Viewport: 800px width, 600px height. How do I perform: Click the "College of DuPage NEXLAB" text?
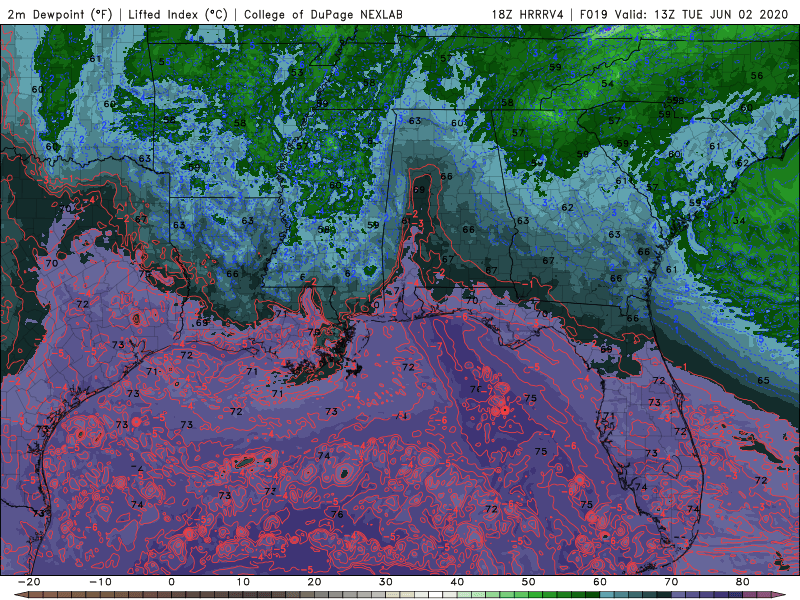[x=323, y=14]
